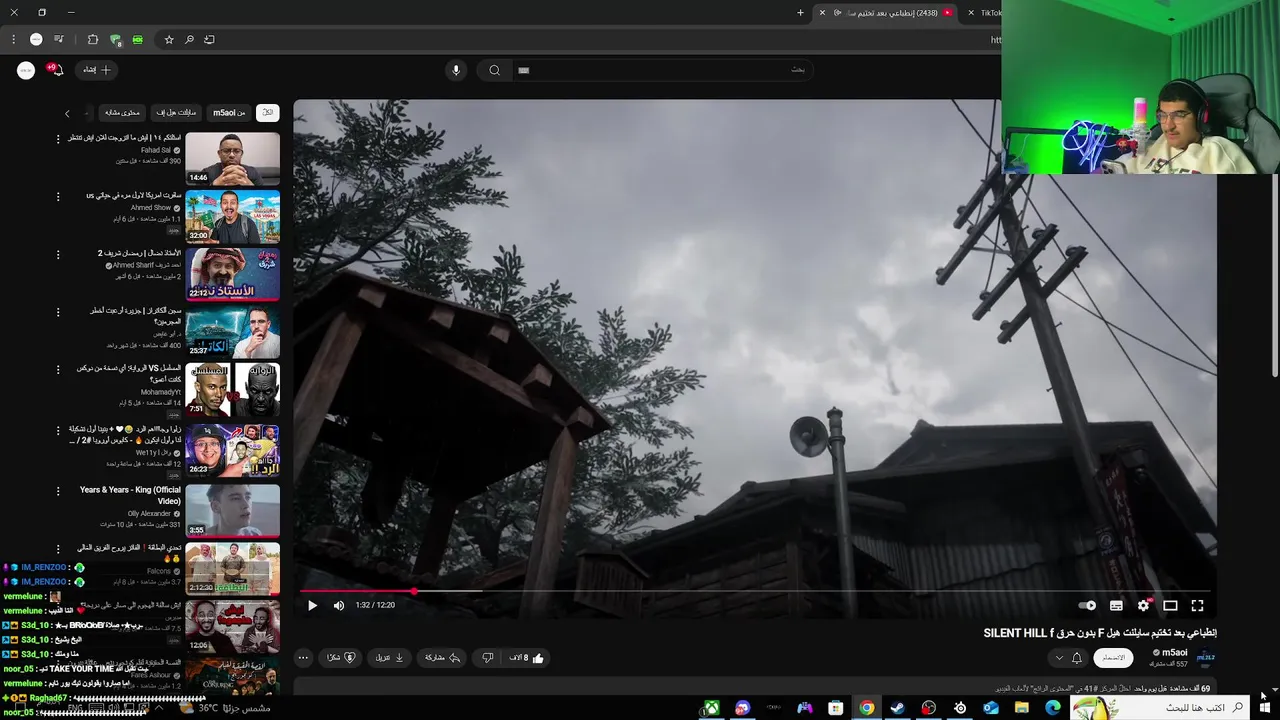Open new tab with plus button
The width and height of the screenshot is (1280, 720).
[800, 13]
